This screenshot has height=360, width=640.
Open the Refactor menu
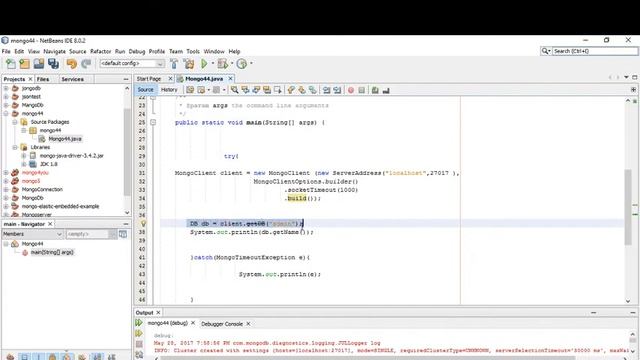tap(100, 51)
